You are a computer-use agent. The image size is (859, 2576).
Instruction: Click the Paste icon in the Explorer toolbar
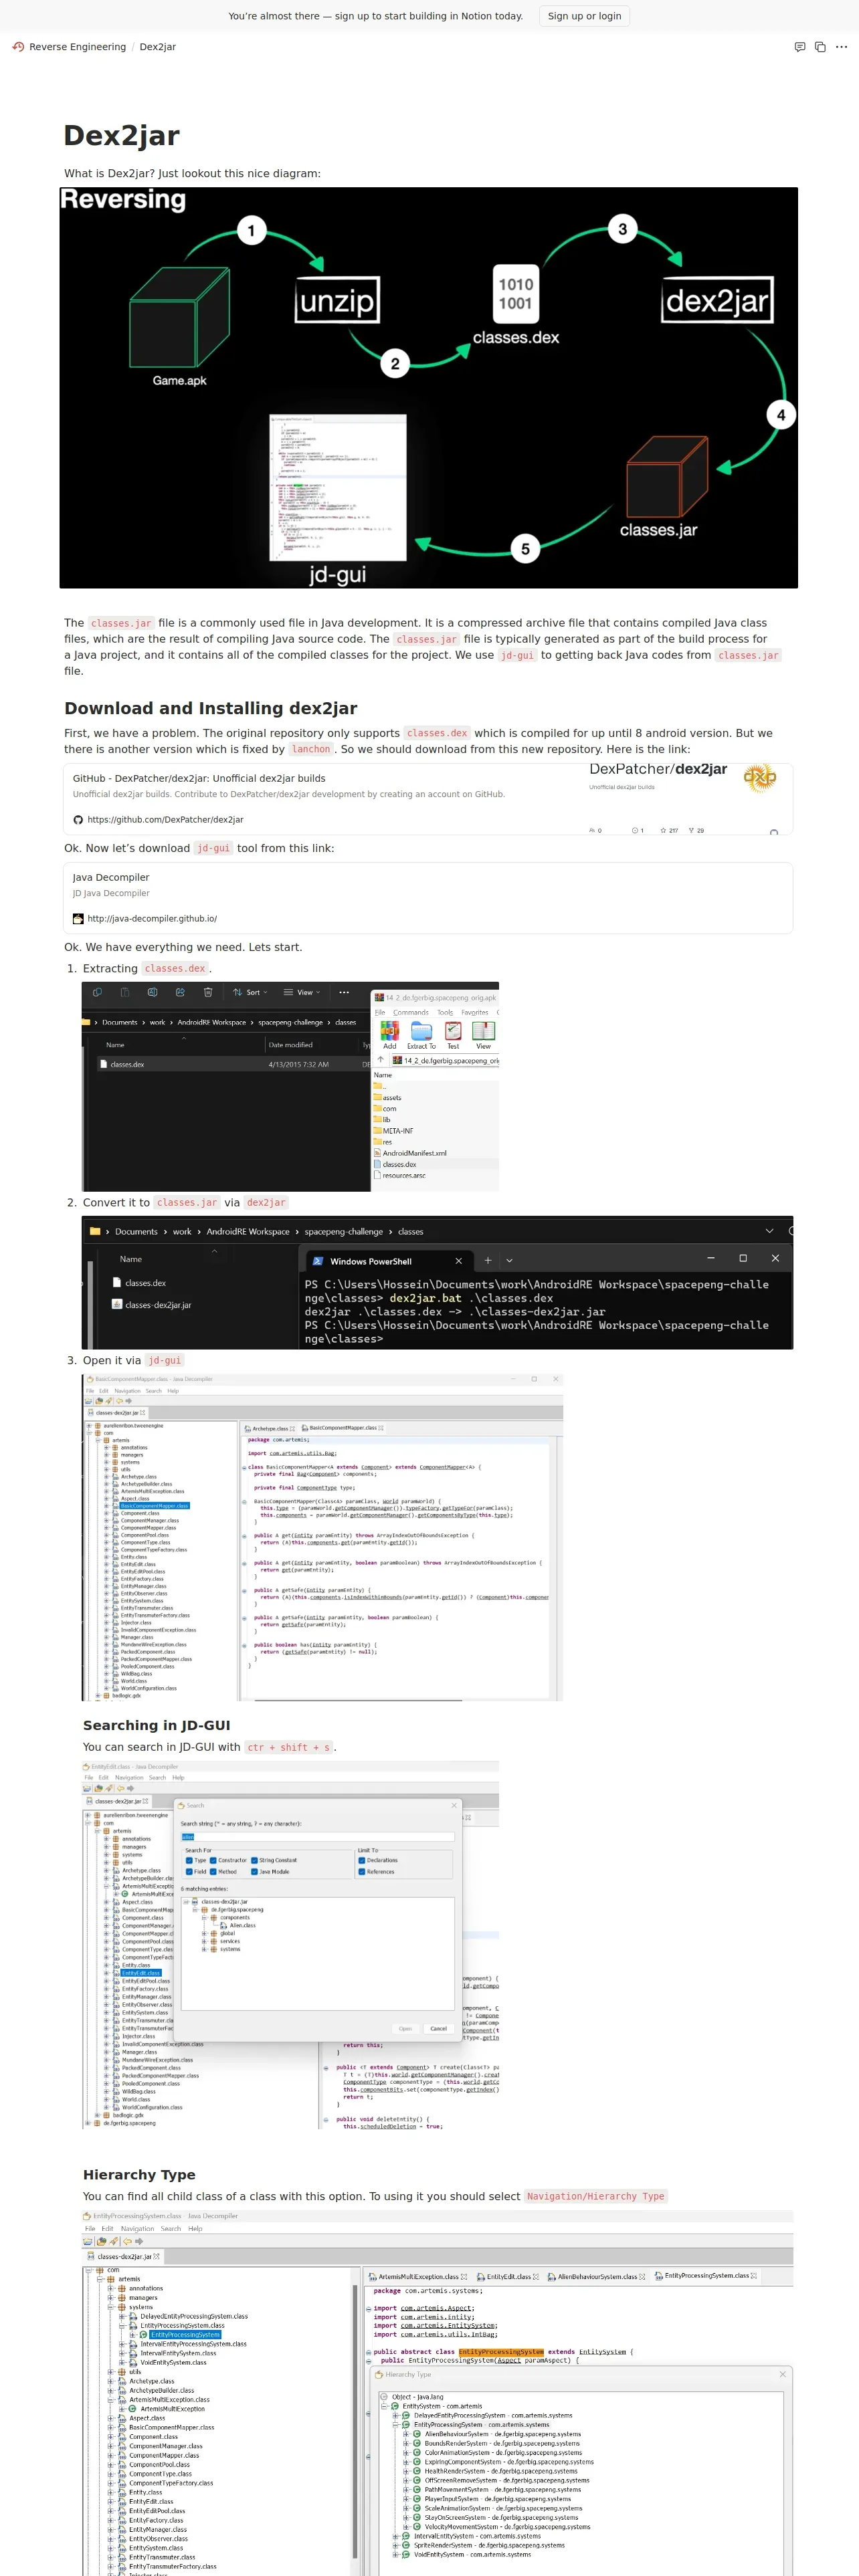pyautogui.click(x=125, y=993)
